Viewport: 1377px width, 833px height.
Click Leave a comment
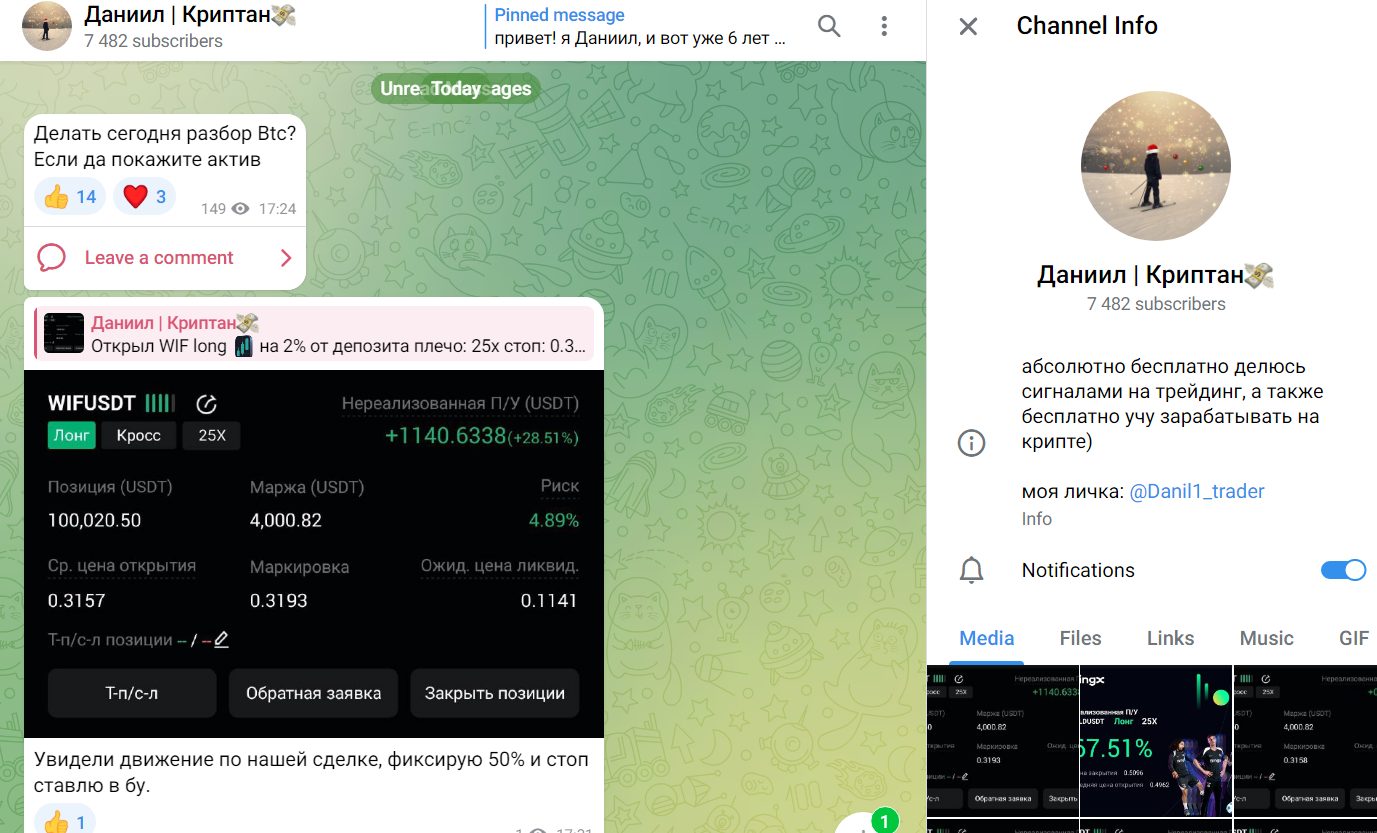click(x=159, y=258)
